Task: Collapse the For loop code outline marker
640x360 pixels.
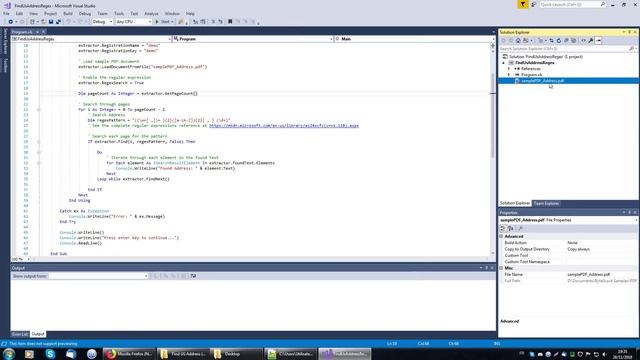Action: pyautogui.click(x=39, y=110)
